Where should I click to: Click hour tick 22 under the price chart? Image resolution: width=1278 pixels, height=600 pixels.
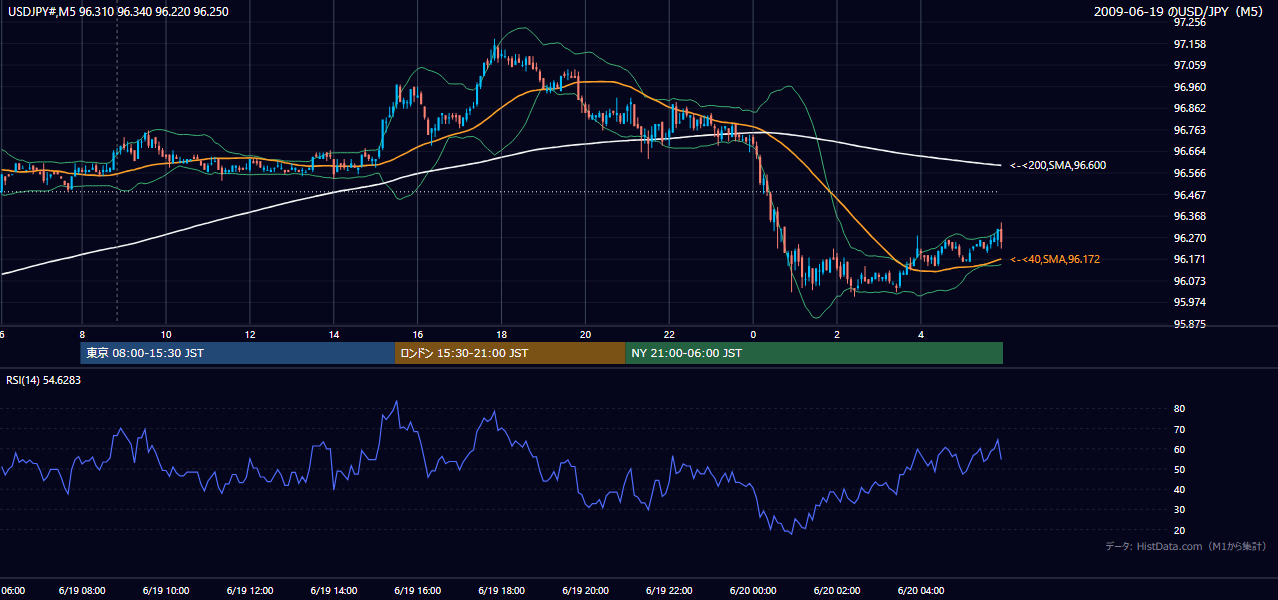point(670,335)
